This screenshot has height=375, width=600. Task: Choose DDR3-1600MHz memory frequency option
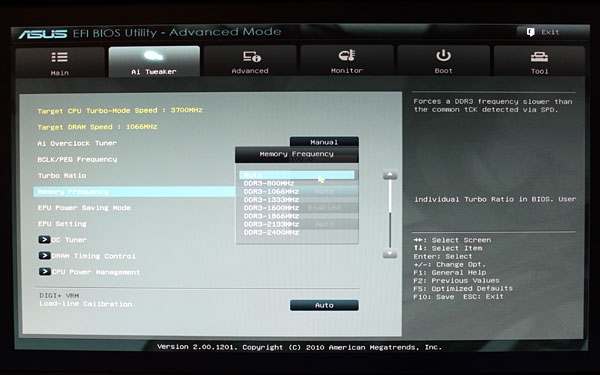coord(271,208)
